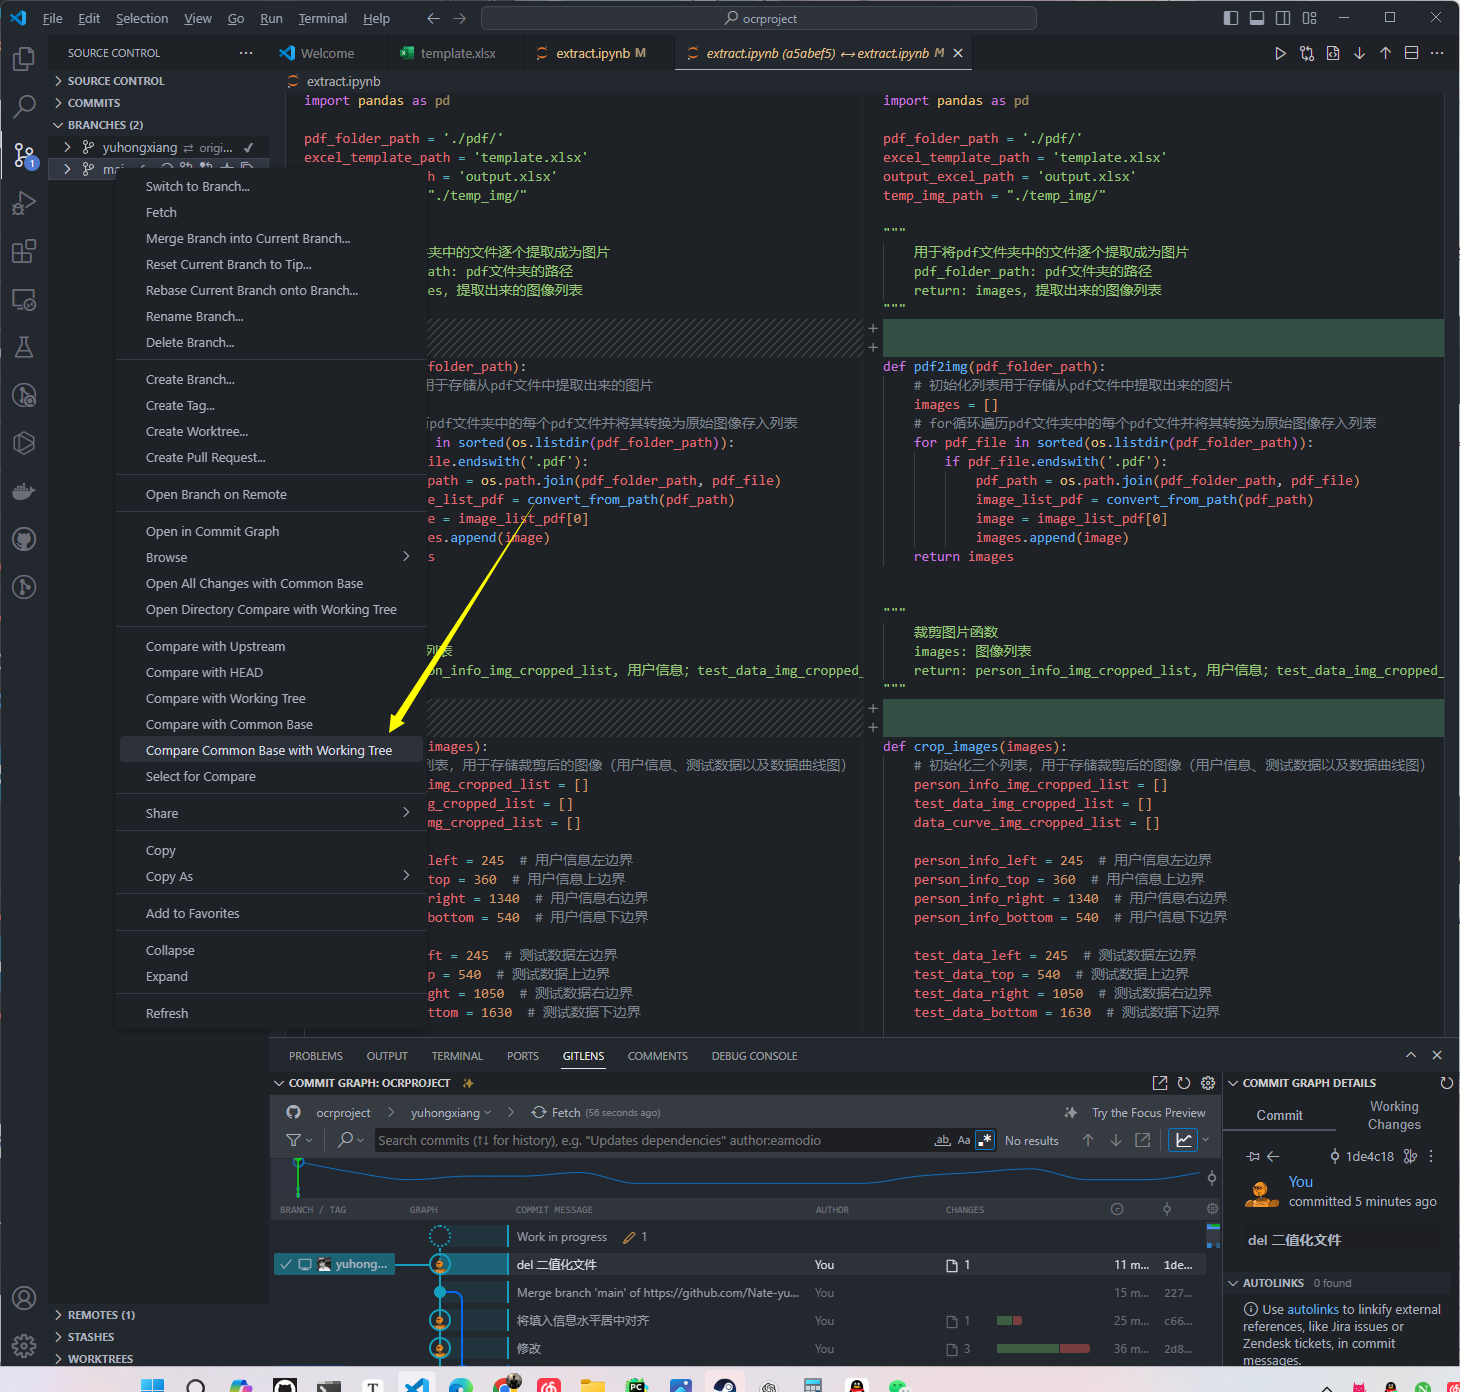Image resolution: width=1460 pixels, height=1392 pixels.
Task: Split editor layout icon in editor toolbar
Action: [x=1411, y=53]
